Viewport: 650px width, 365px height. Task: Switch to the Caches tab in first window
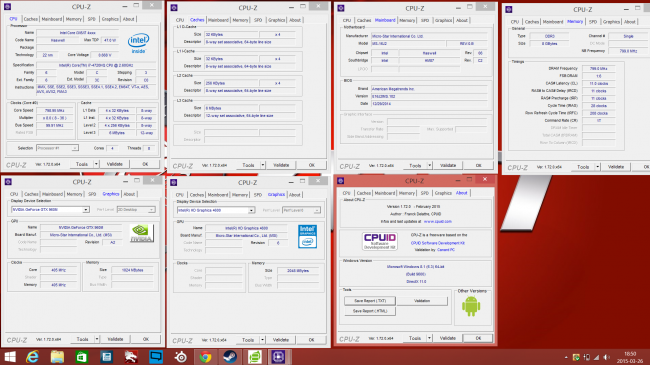(30, 19)
